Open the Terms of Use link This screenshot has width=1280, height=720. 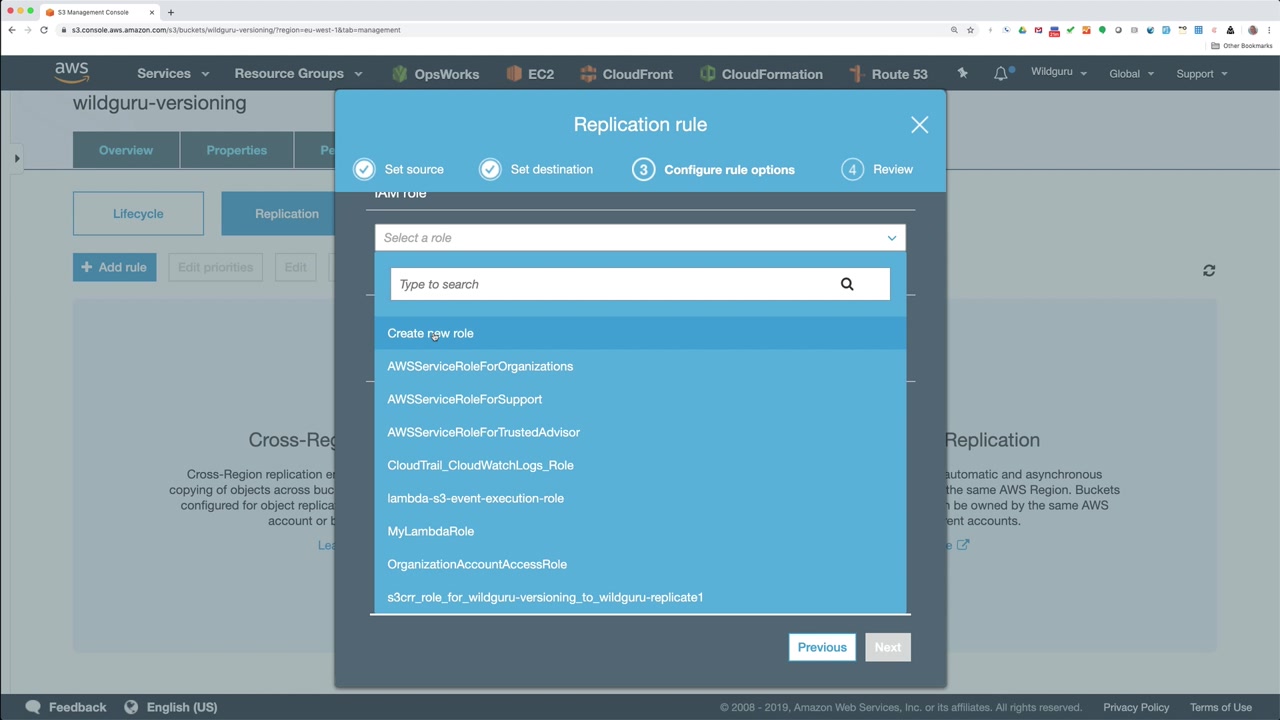[1221, 707]
